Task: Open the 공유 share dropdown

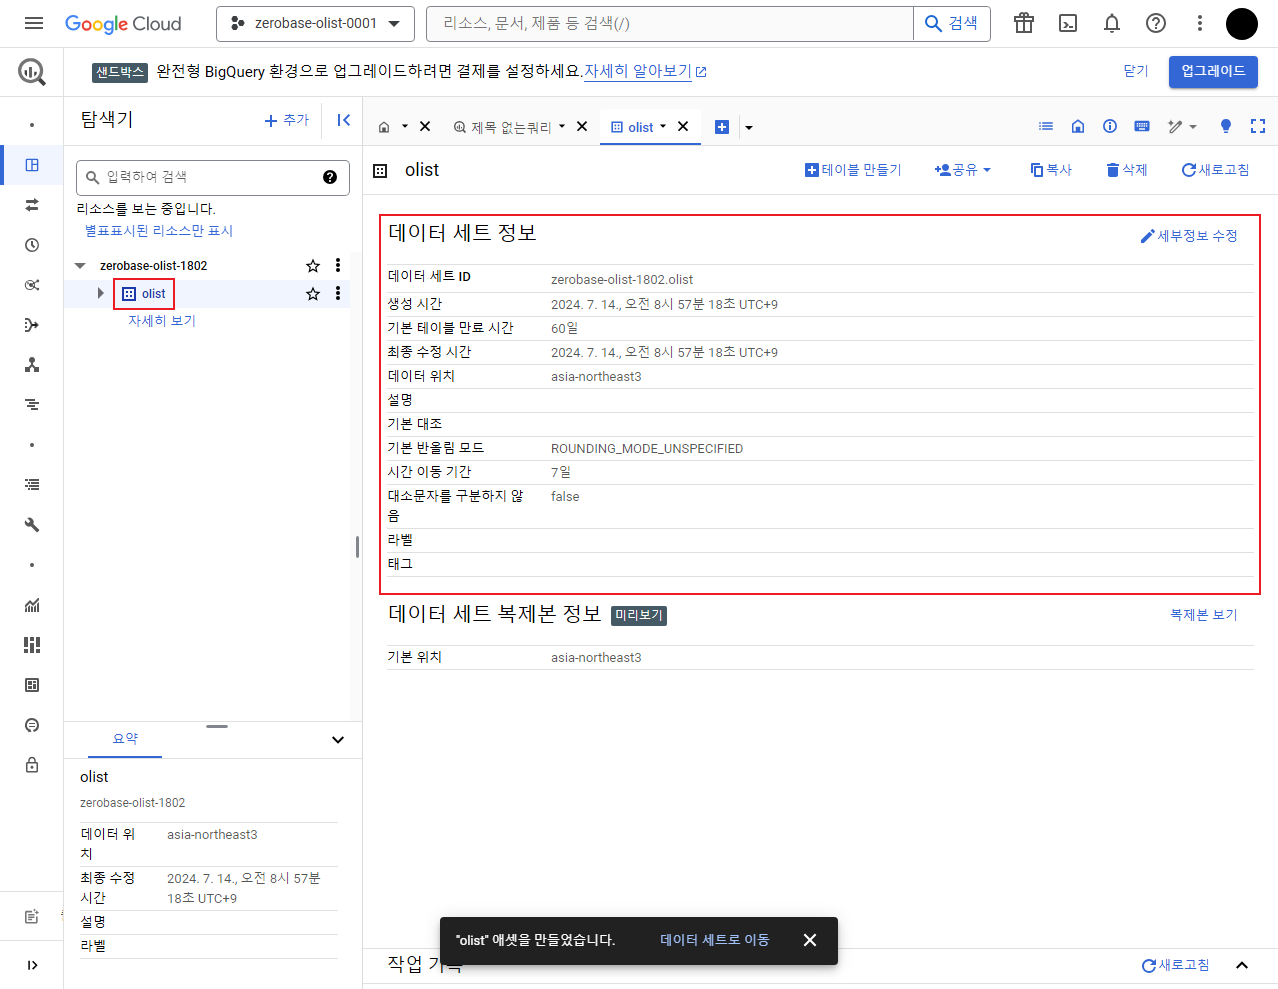Action: pyautogui.click(x=963, y=170)
